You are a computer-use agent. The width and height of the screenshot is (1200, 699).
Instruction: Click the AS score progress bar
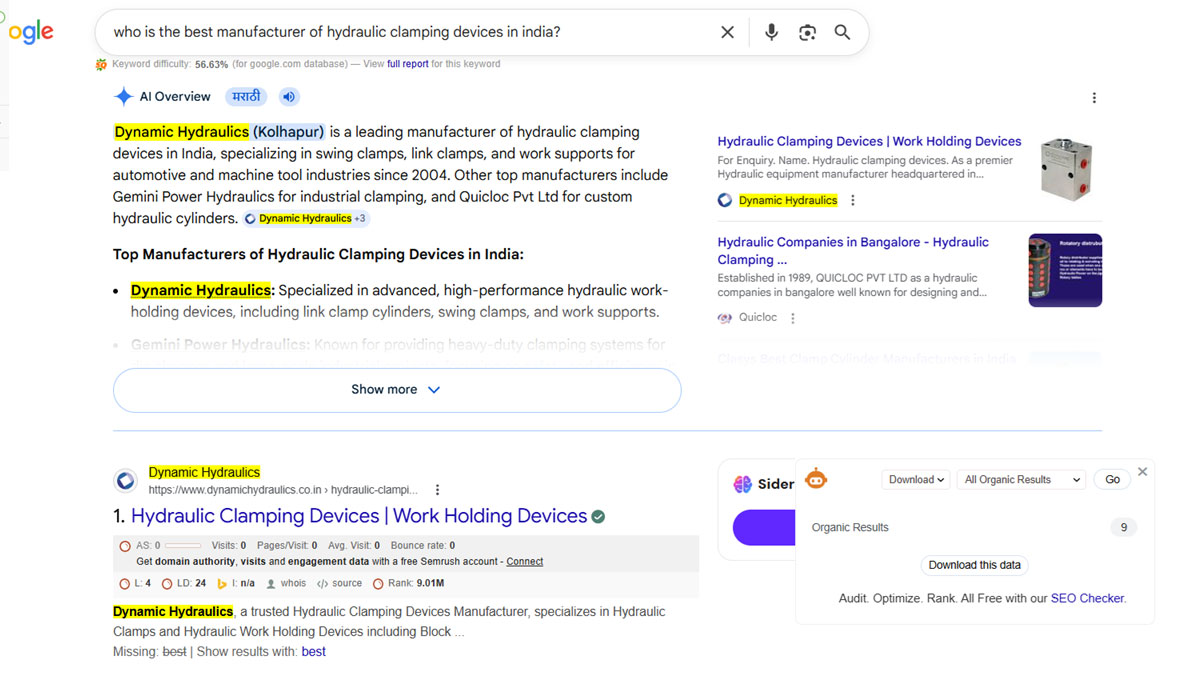coord(183,546)
